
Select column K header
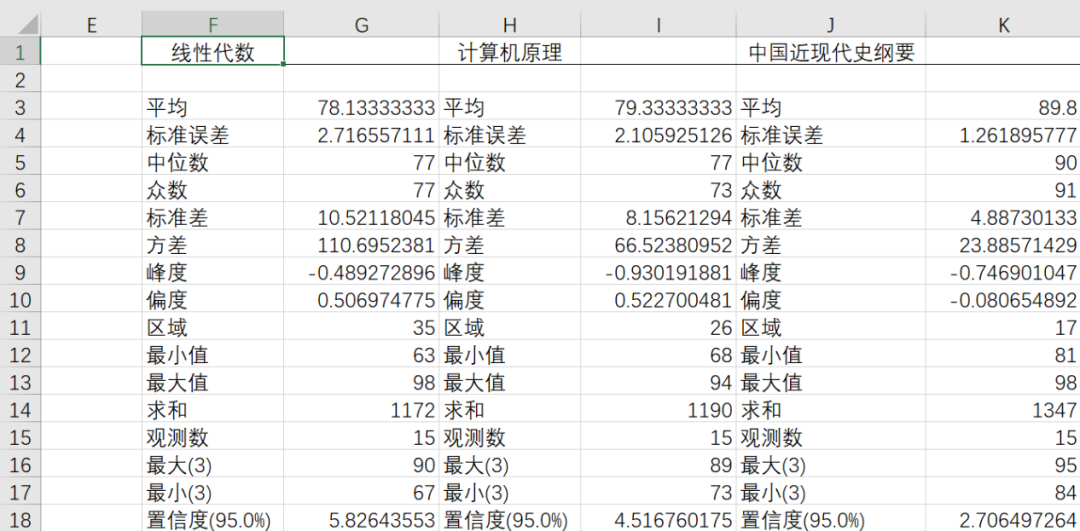[1003, 24]
